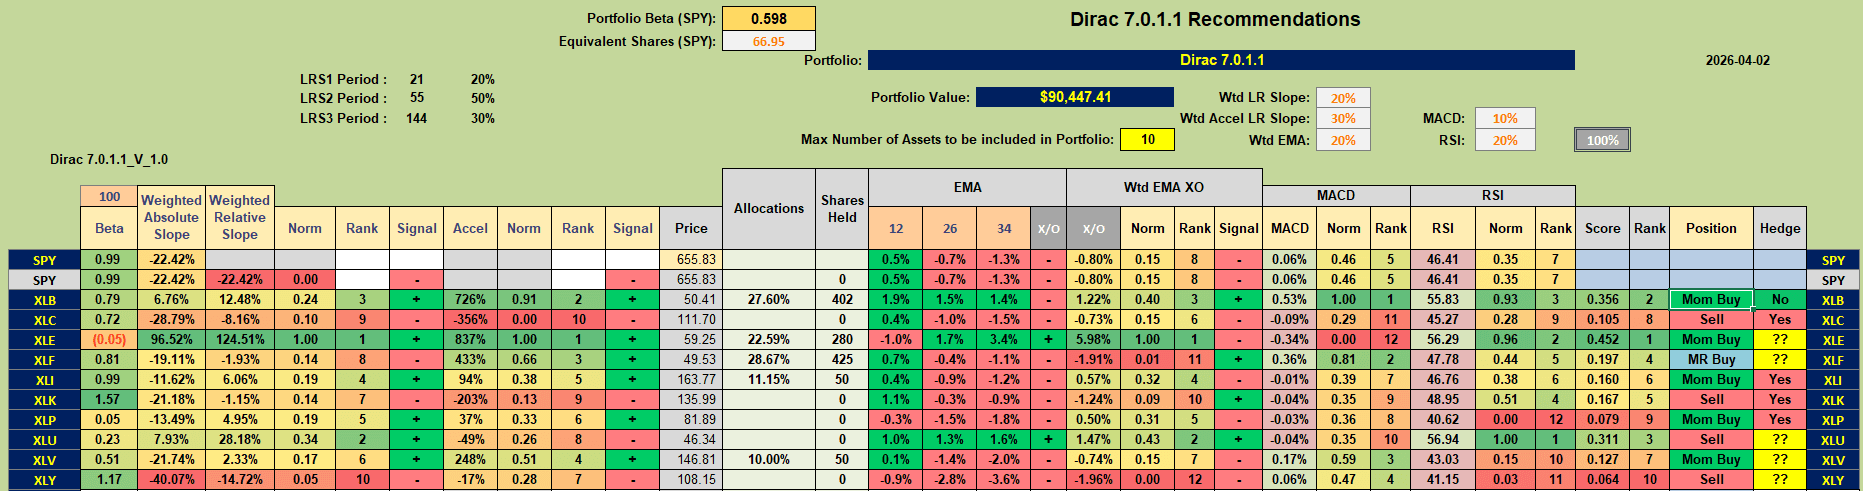This screenshot has width=1863, height=491.
Task: Click the XLB price 50.41
Action: 691,299
